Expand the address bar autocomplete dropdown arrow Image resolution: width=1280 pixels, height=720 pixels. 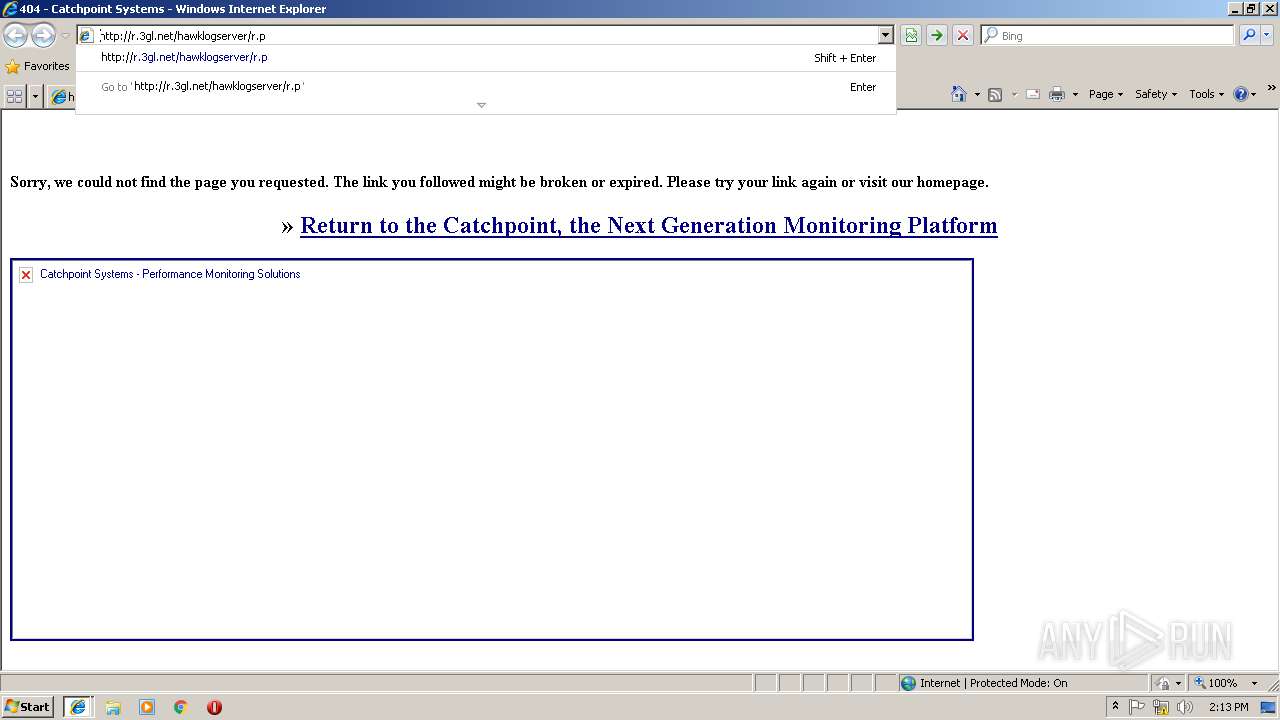tap(885, 36)
